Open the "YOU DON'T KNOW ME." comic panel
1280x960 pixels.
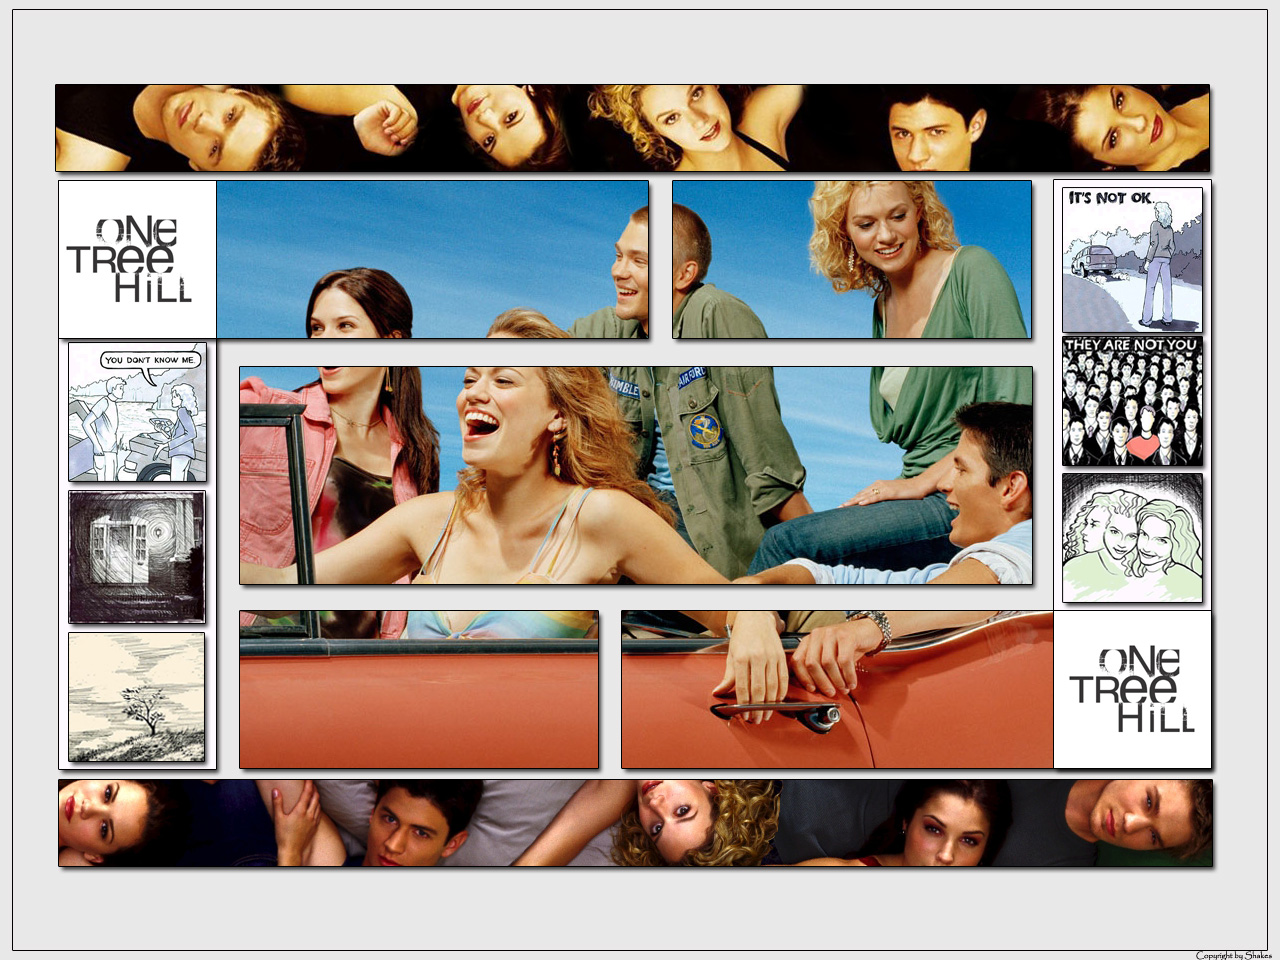coord(137,411)
